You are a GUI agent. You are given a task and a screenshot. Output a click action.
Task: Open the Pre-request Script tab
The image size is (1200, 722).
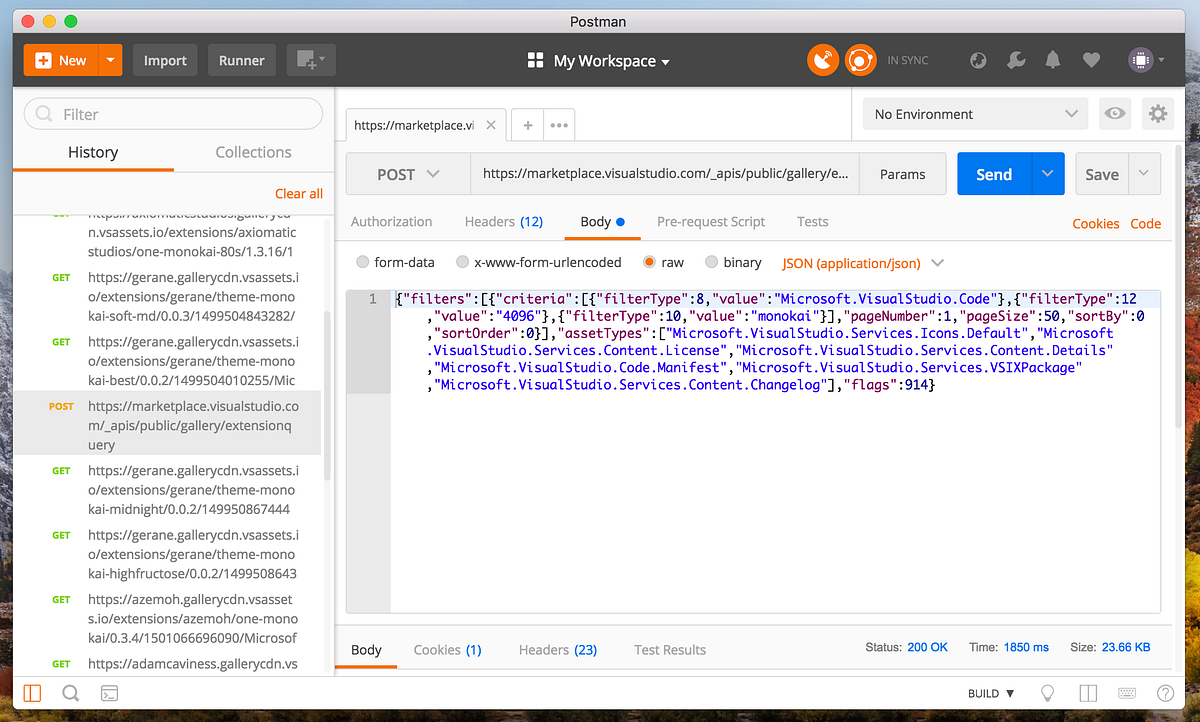click(710, 221)
